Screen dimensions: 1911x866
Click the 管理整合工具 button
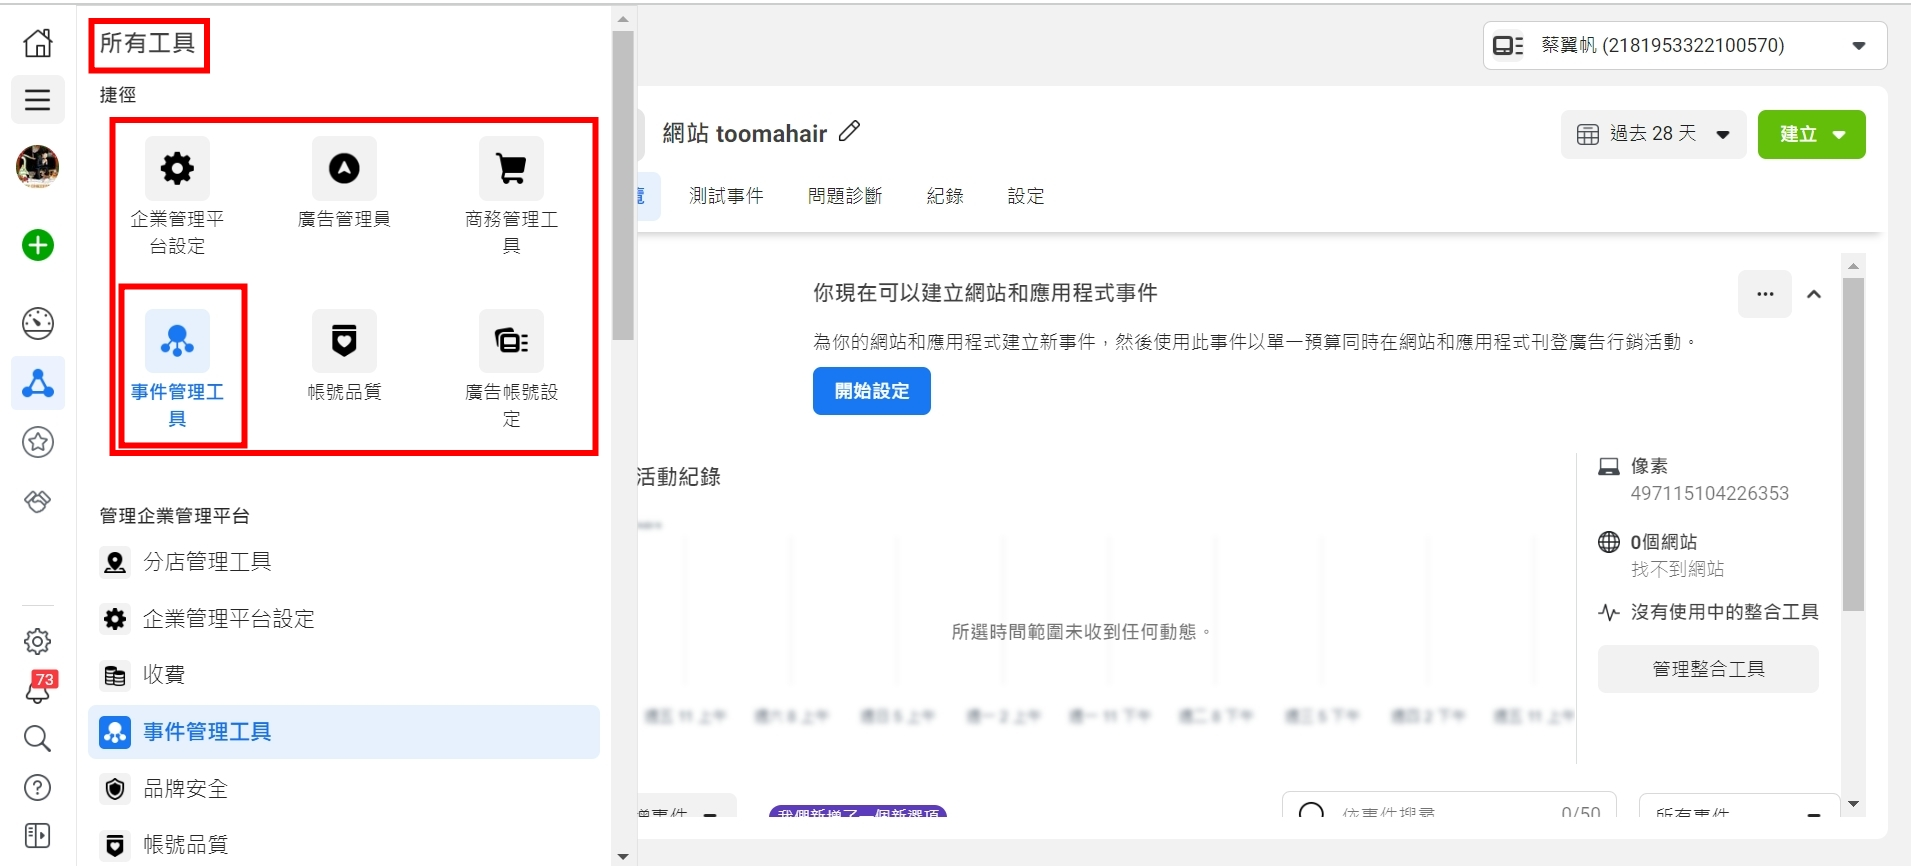tap(1708, 669)
